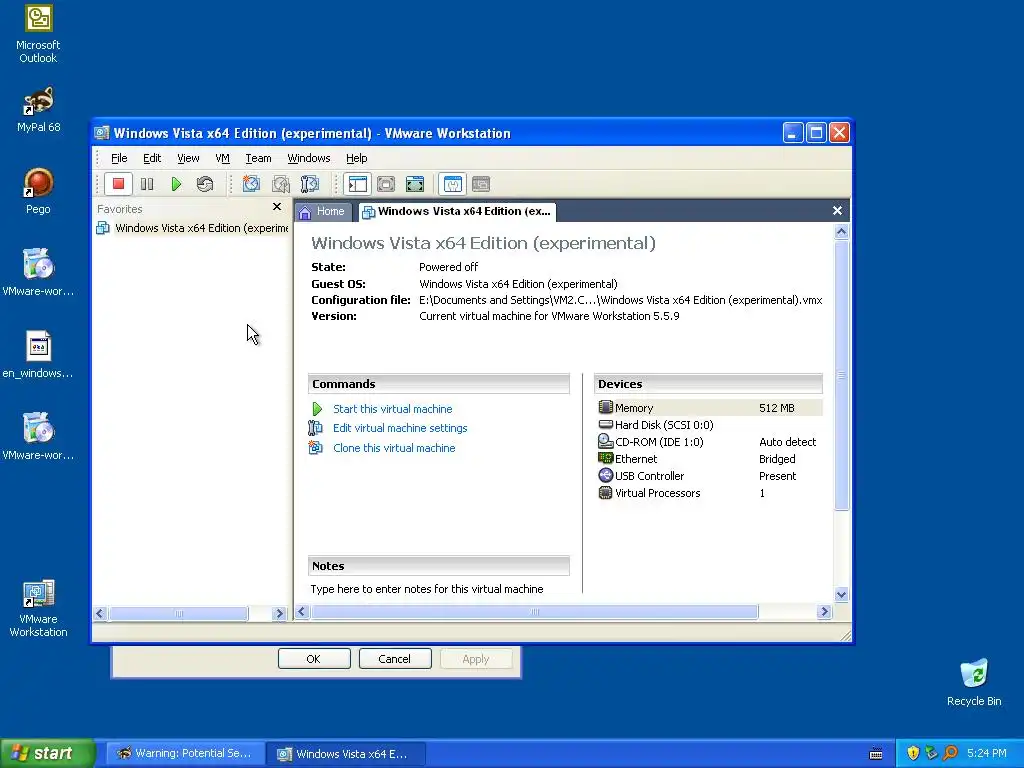Click the security shield tray icon
Viewport: 1024px width, 768px height.
[913, 753]
